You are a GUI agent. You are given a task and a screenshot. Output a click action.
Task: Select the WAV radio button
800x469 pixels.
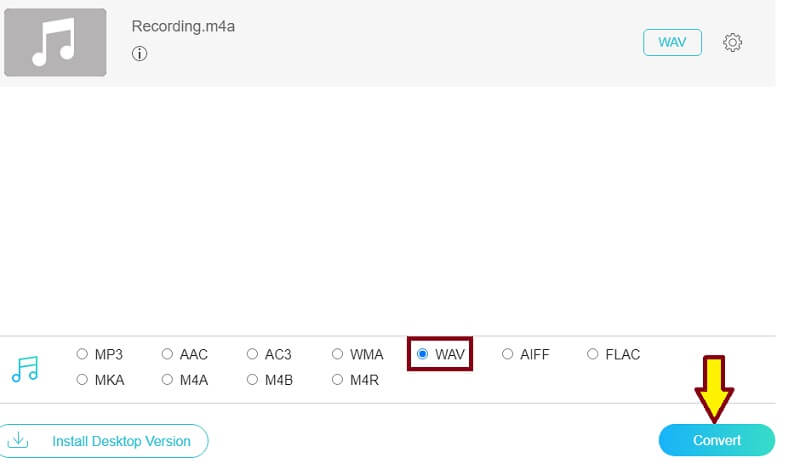[423, 354]
